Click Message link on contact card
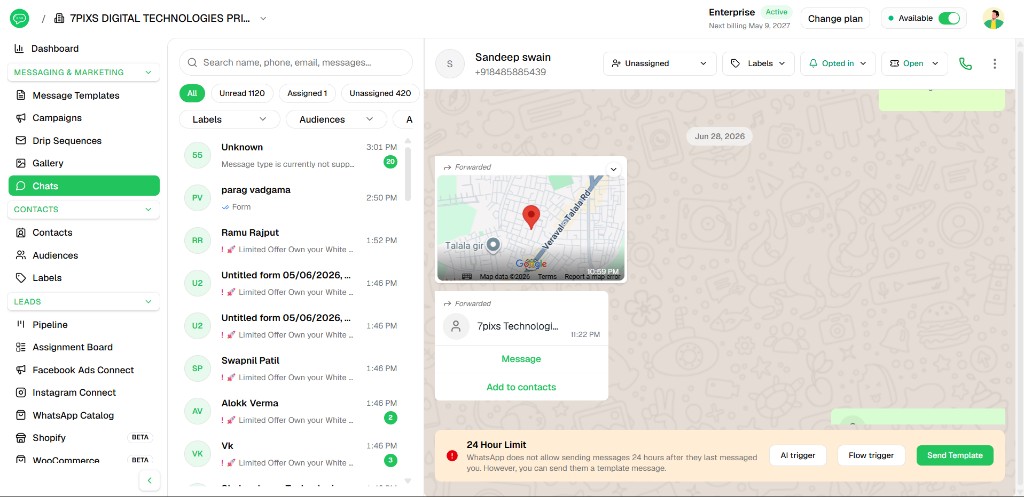The width and height of the screenshot is (1024, 497). point(521,359)
